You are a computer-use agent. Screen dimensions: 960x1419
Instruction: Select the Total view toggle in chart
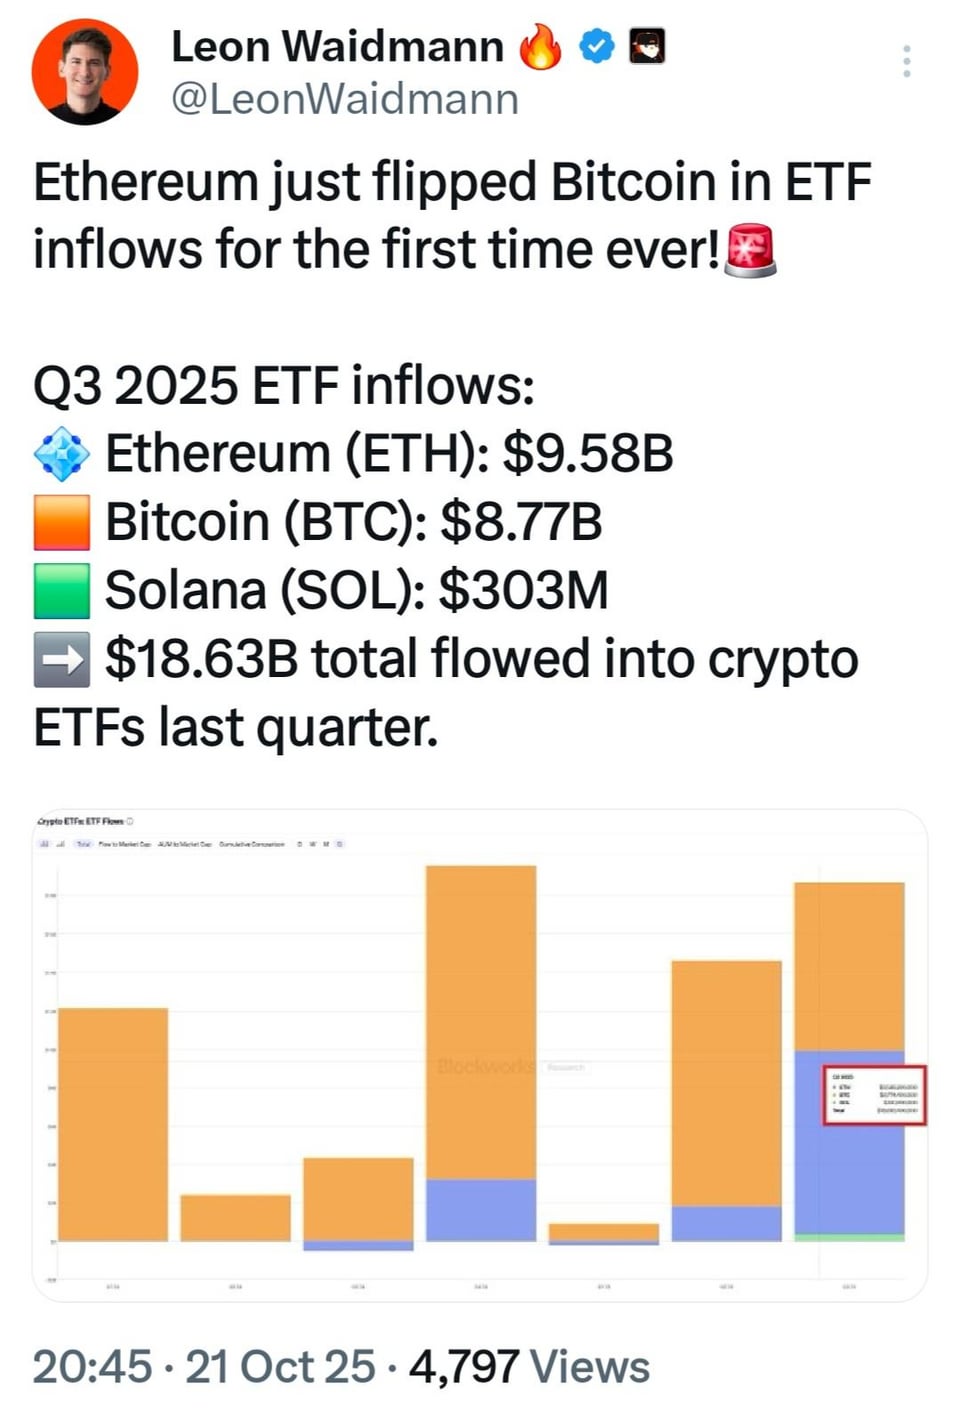[84, 844]
